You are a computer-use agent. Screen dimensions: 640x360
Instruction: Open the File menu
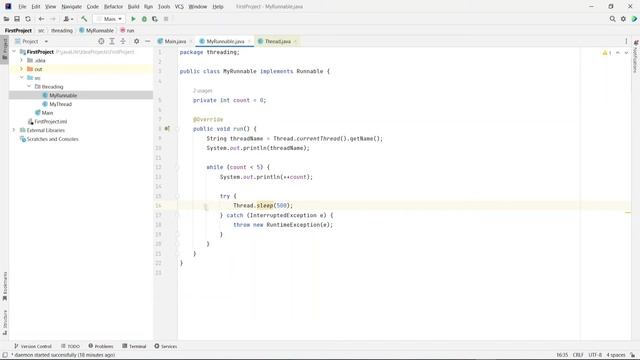(22, 7)
